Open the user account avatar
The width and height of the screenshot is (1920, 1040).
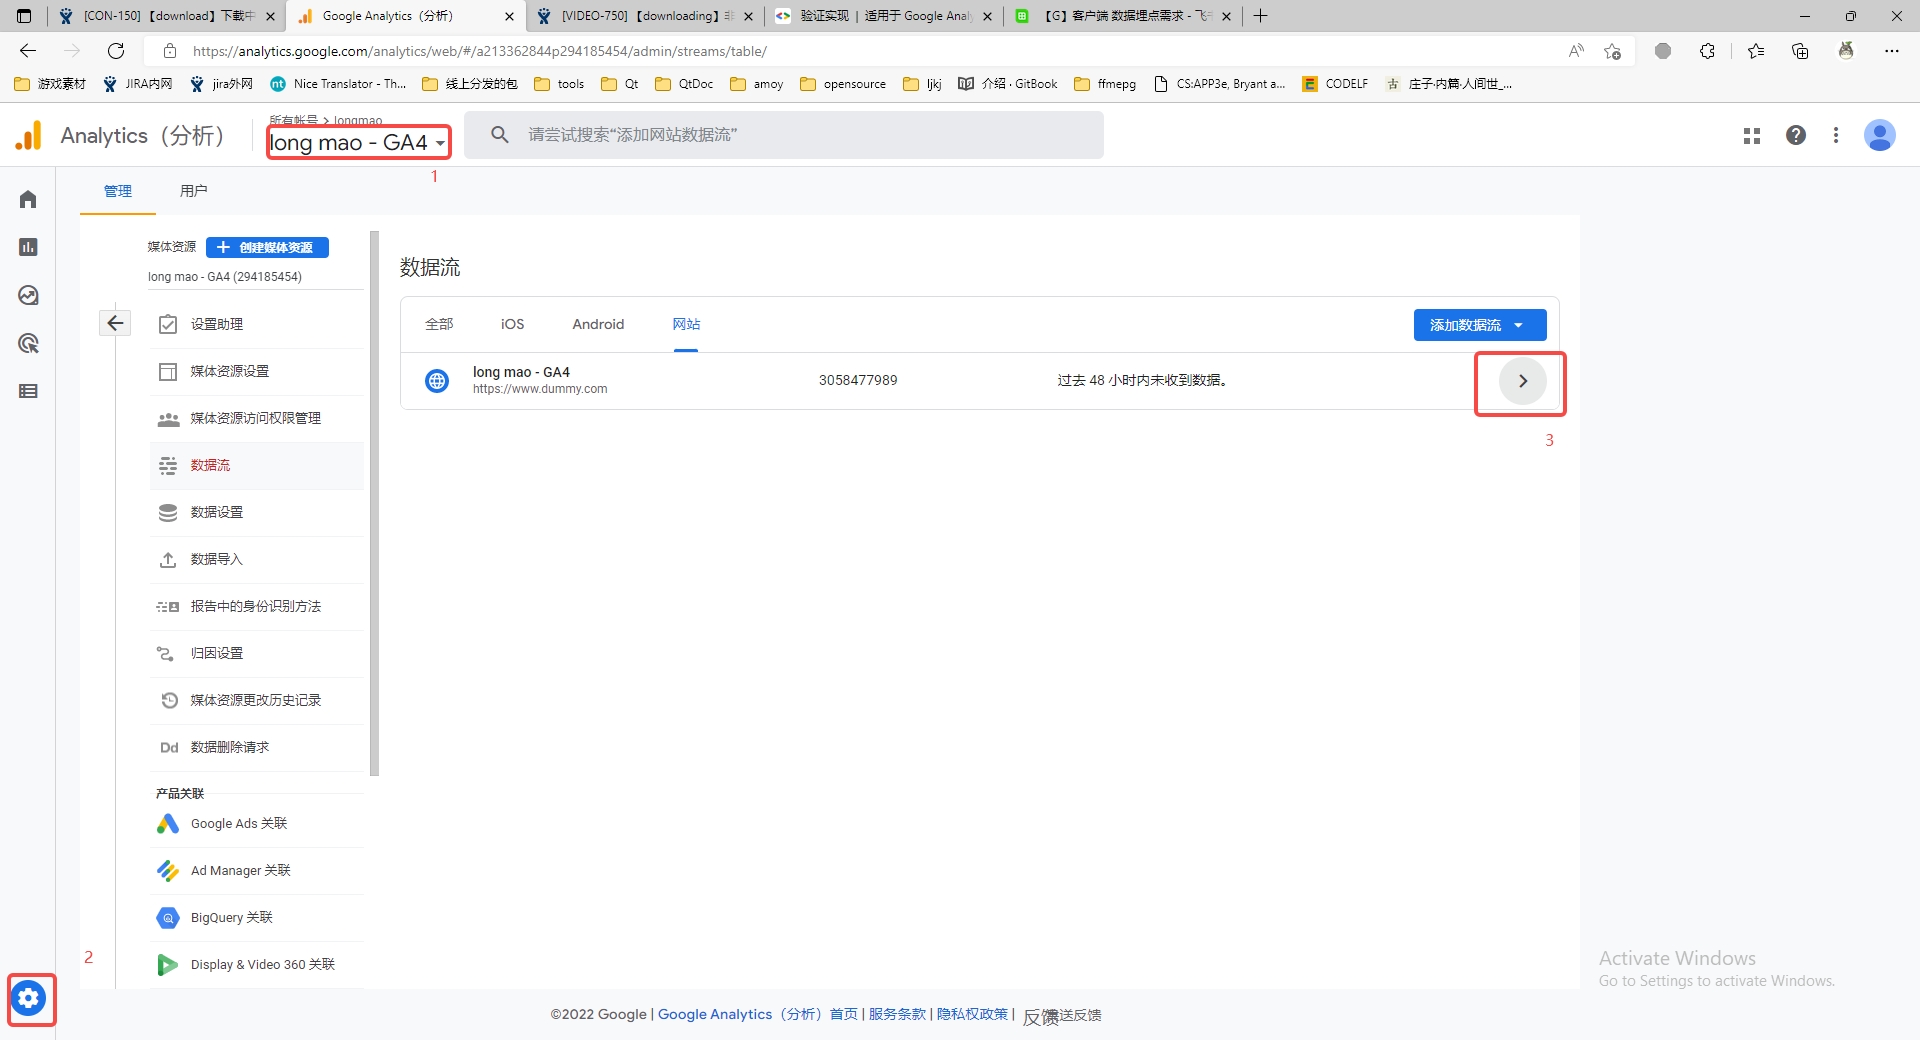(x=1880, y=135)
